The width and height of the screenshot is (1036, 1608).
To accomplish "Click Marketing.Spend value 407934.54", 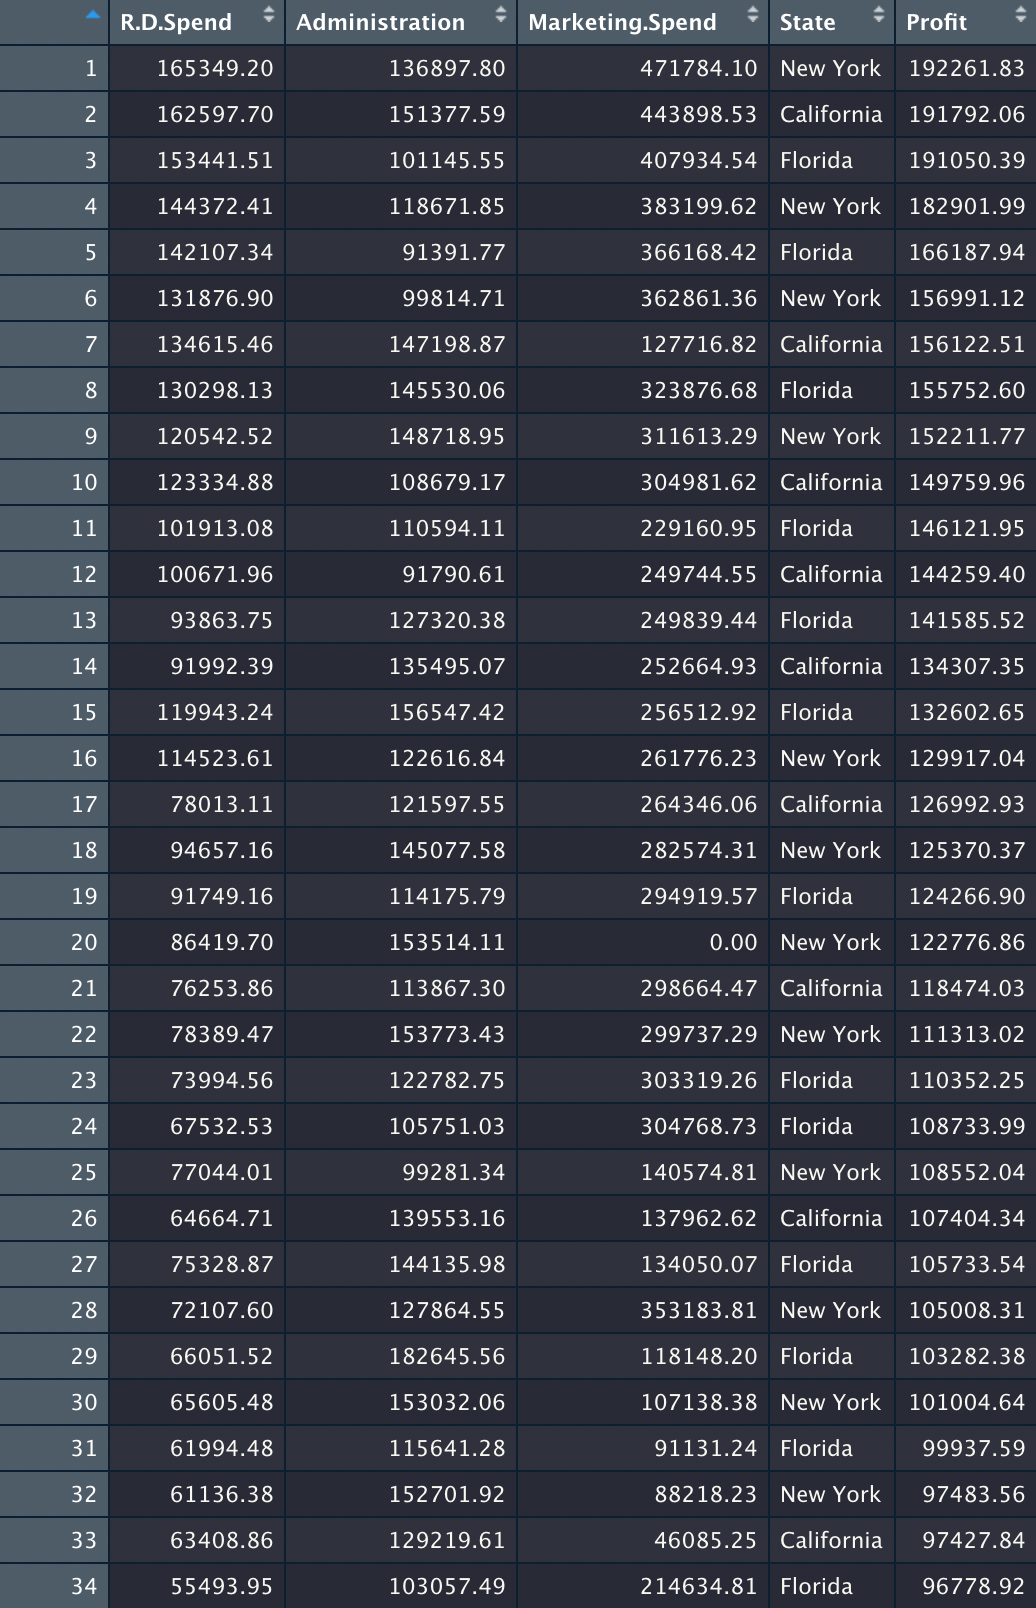I will coord(699,160).
